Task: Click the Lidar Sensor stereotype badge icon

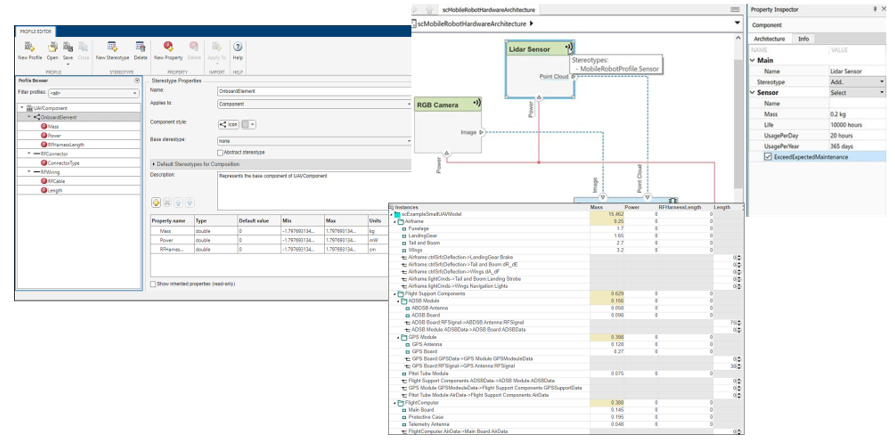Action: click(569, 47)
